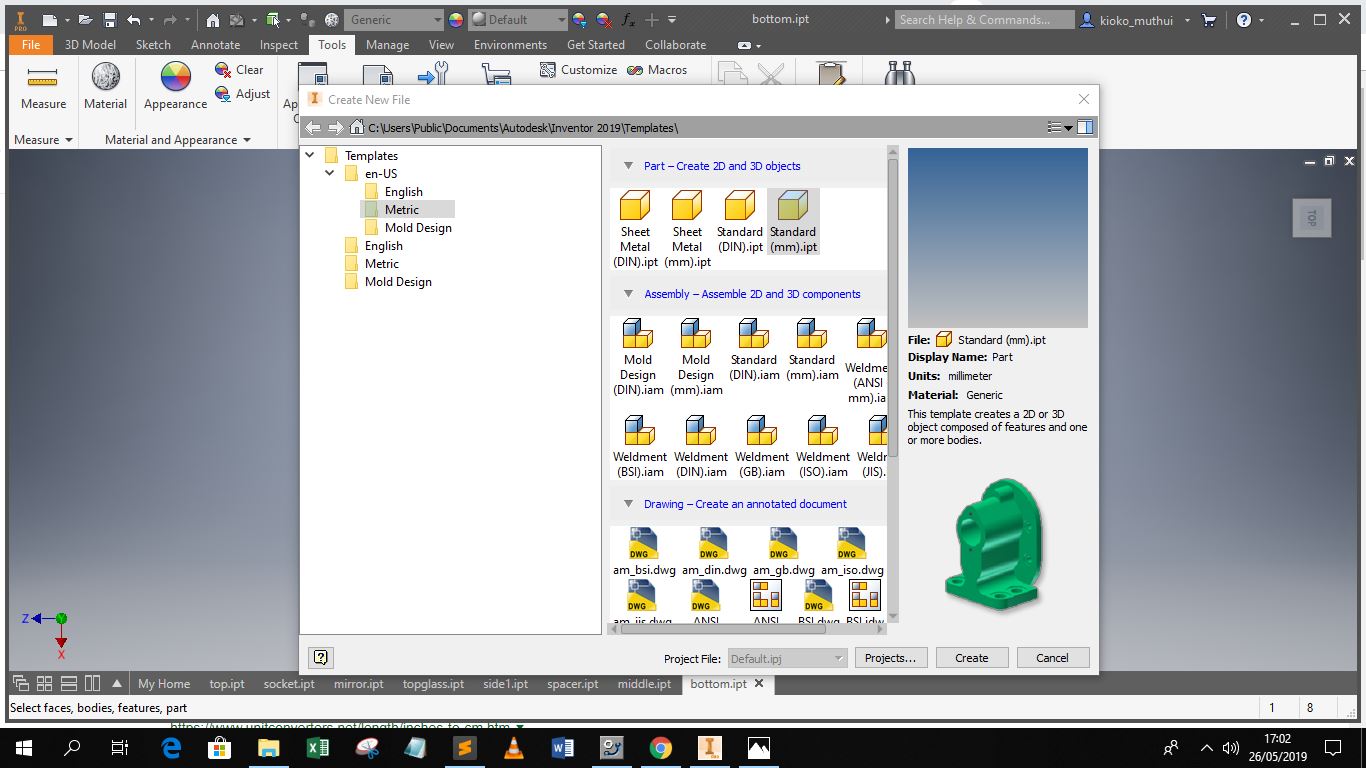Select the am_iso.dwg drawing template
Image resolution: width=1366 pixels, height=768 pixels.
852,553
